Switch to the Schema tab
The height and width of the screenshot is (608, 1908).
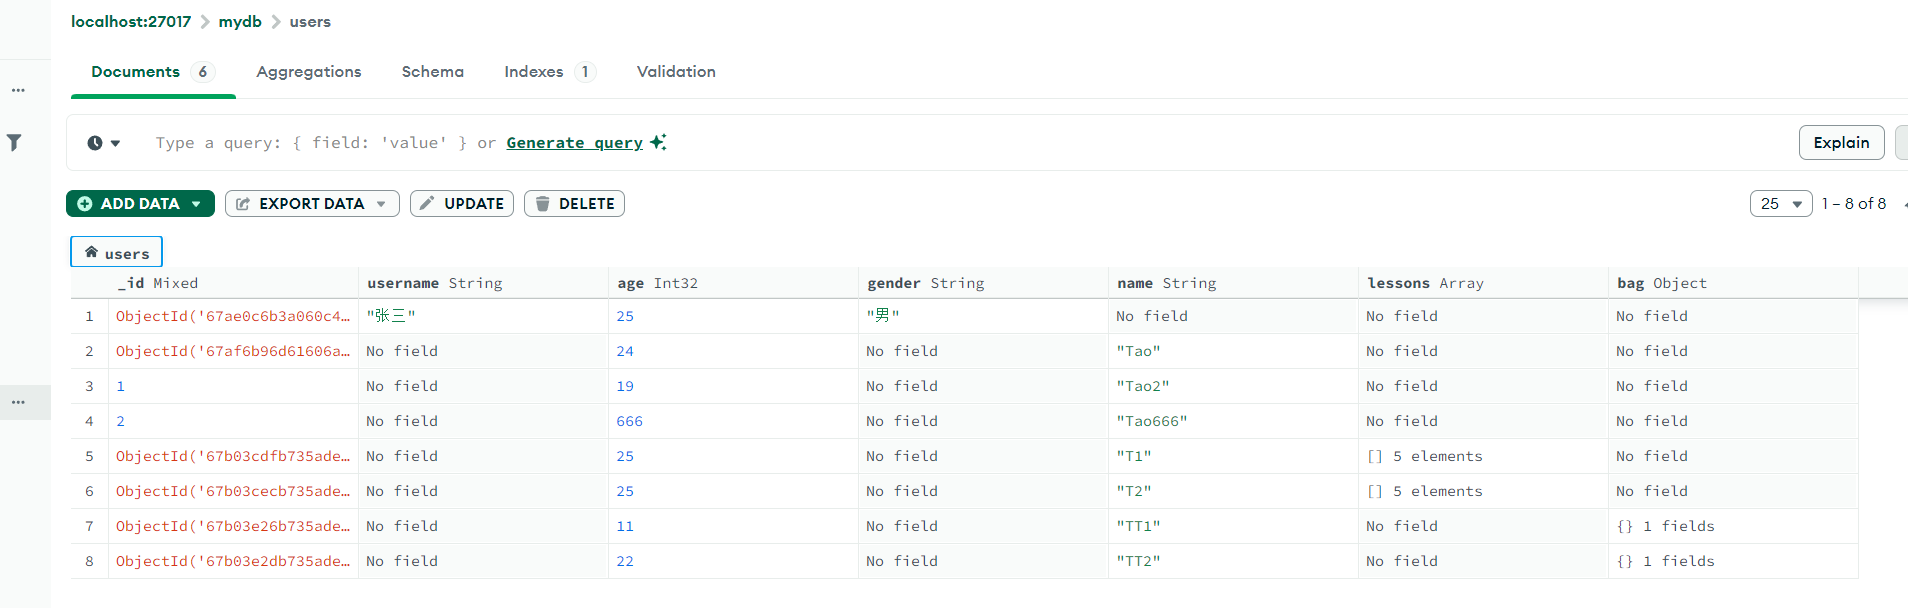[432, 72]
